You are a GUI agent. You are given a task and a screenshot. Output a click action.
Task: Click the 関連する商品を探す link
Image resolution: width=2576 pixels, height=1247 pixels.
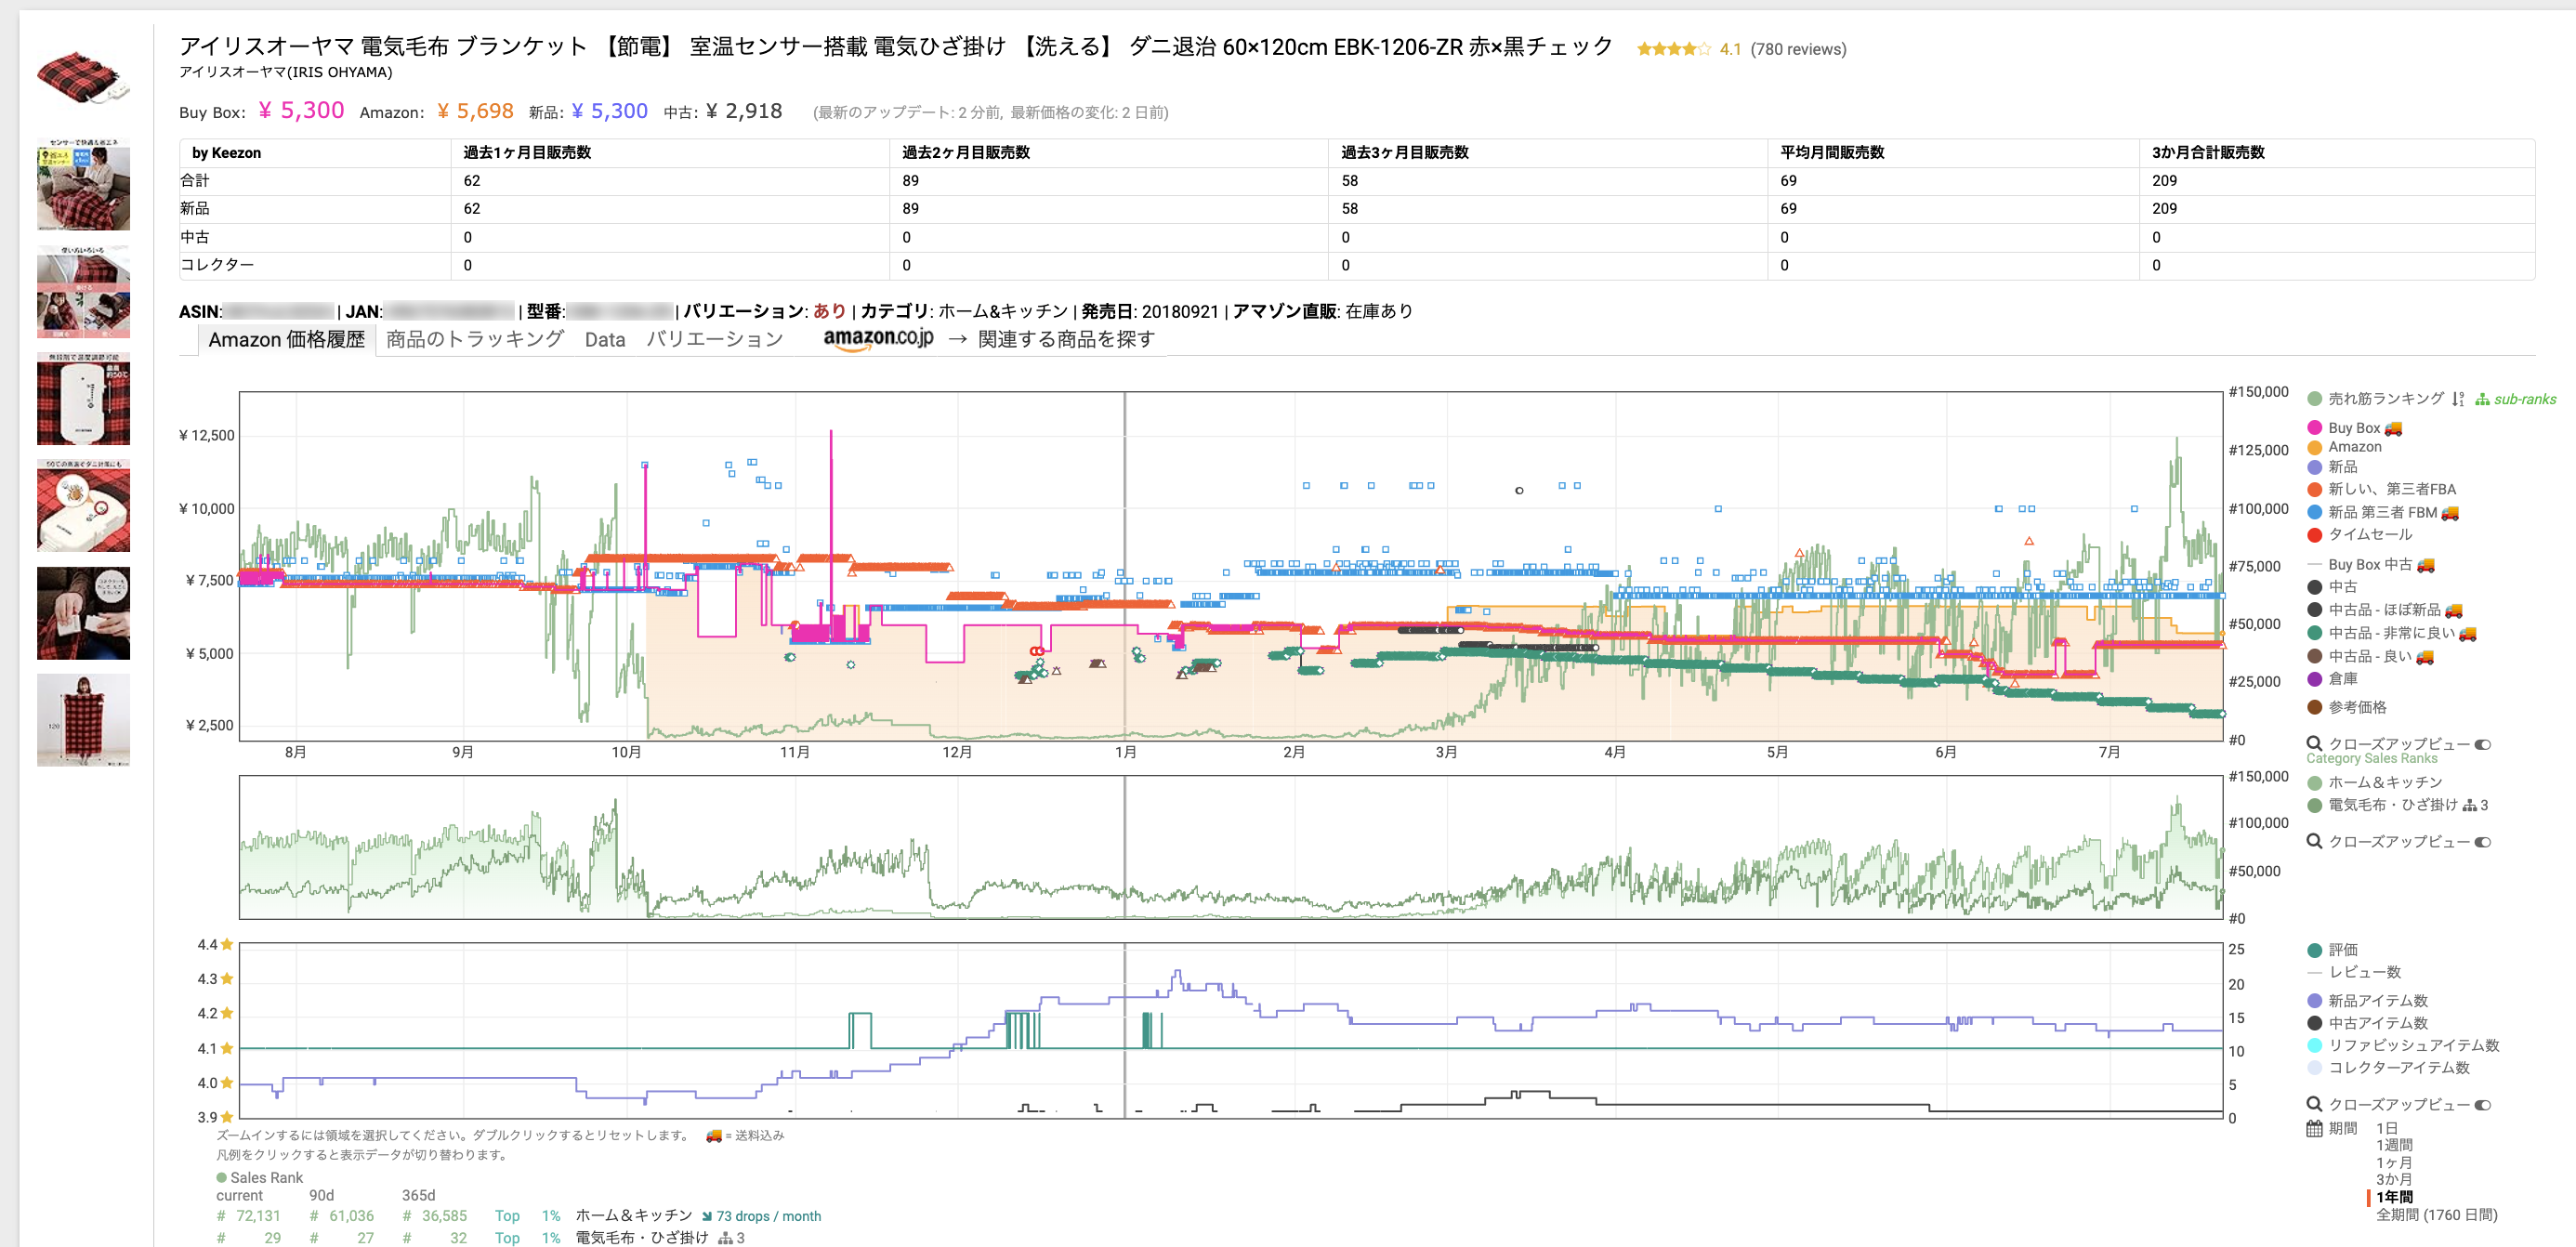point(1065,339)
